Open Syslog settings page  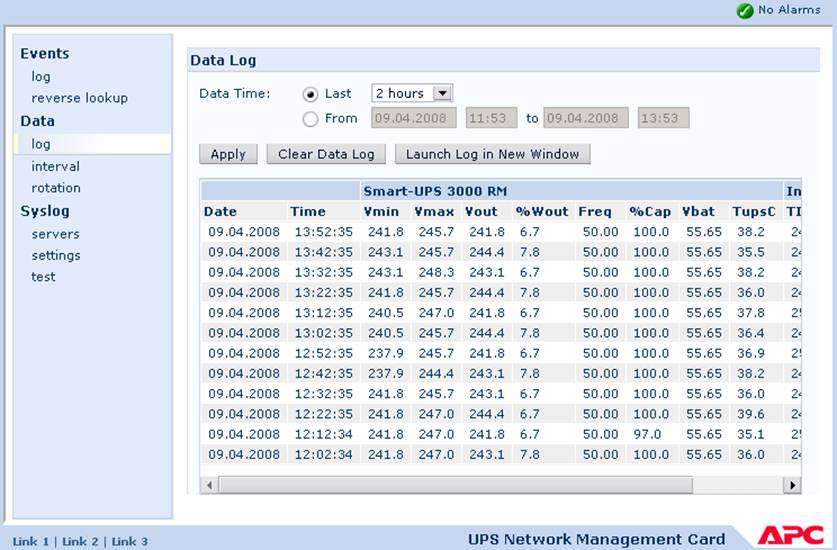click(56, 255)
